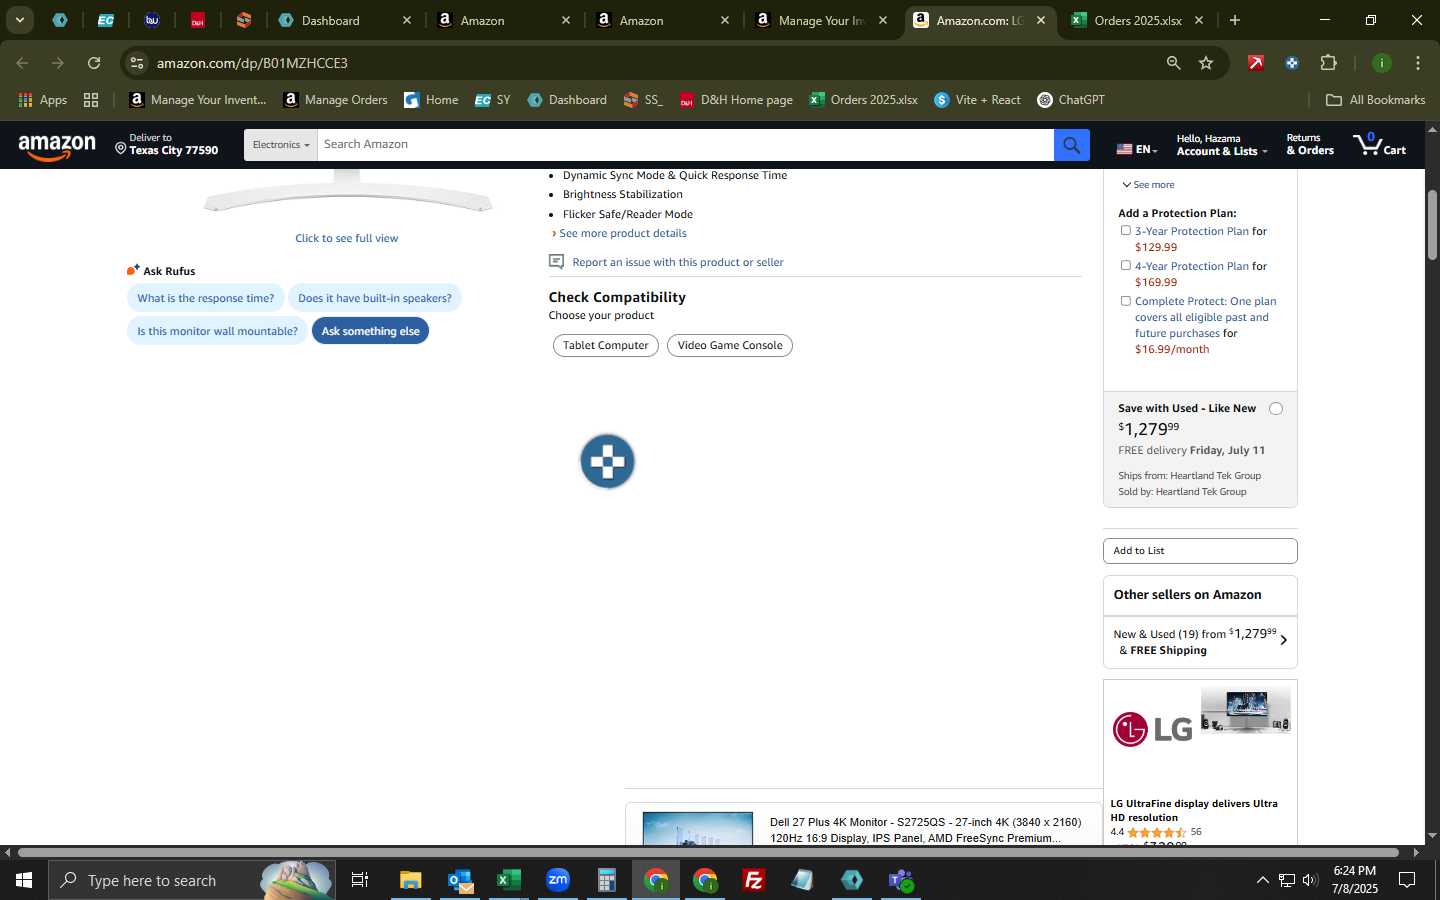Image resolution: width=1440 pixels, height=900 pixels.
Task: Open the All Bookmarks folder
Action: (x=1375, y=100)
